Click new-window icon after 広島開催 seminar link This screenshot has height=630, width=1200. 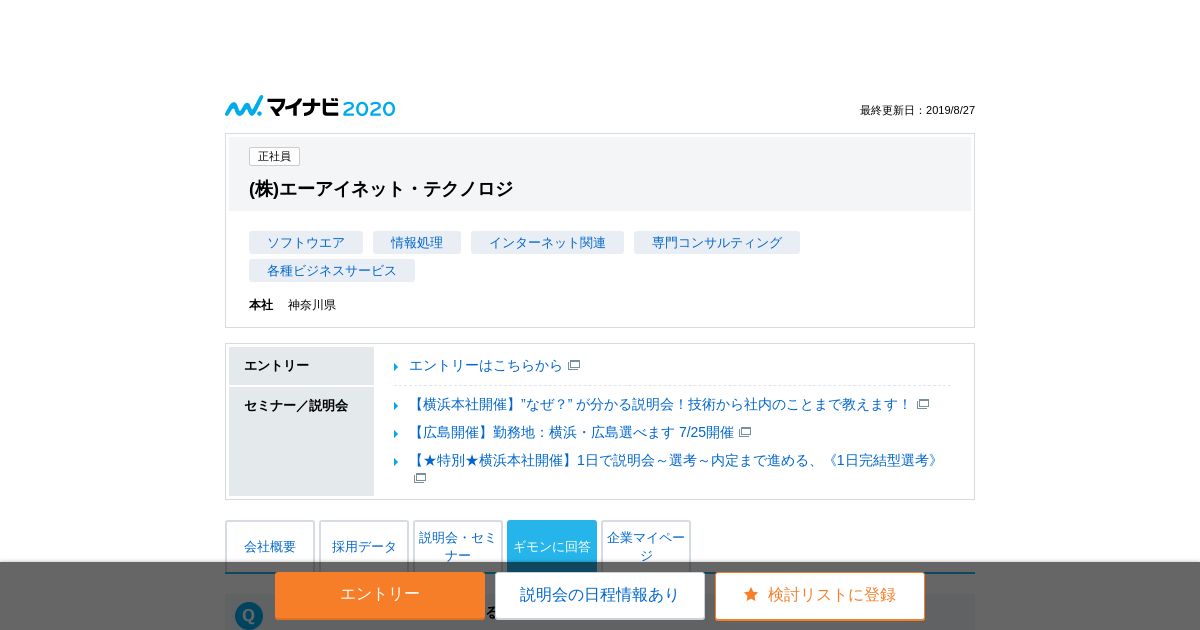pos(745,432)
